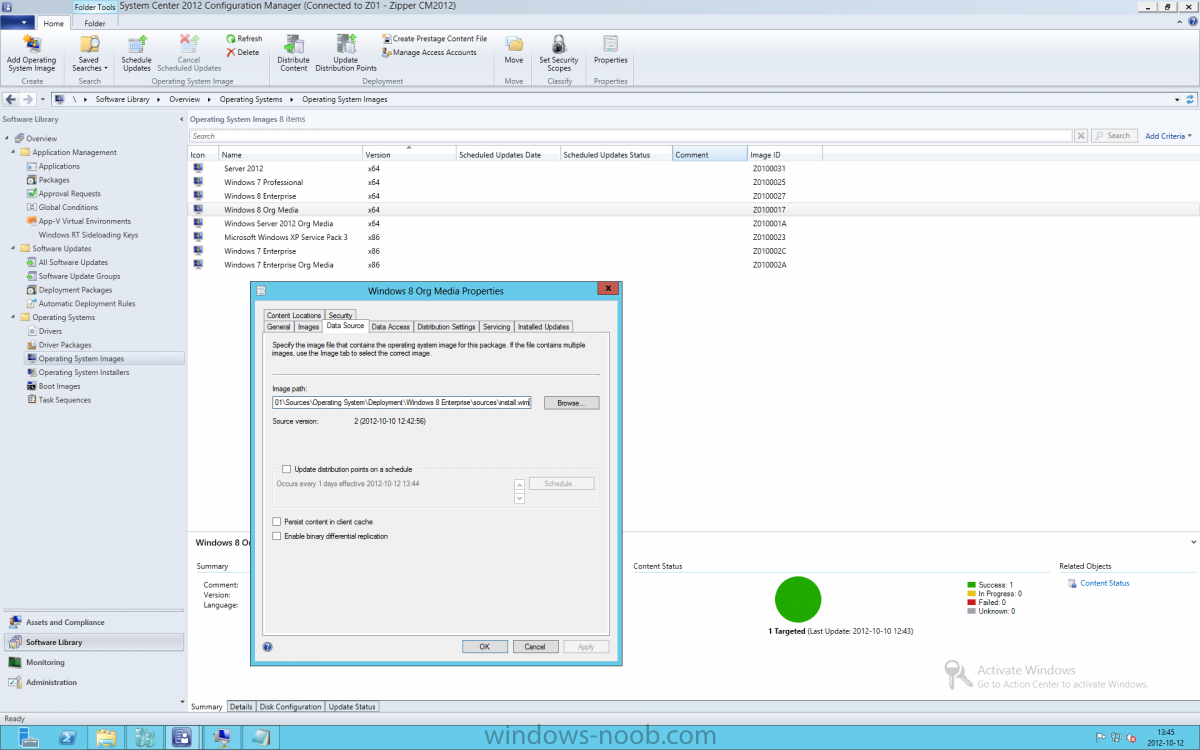Click Move ribbon icon
Viewport: 1200px width, 750px height.
click(x=514, y=50)
